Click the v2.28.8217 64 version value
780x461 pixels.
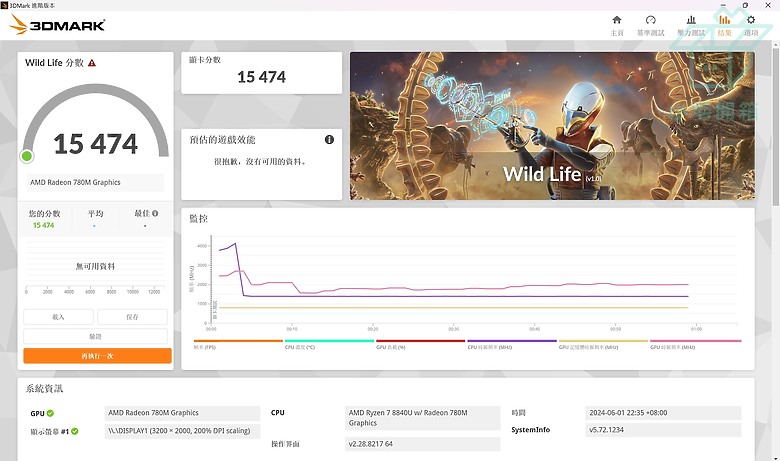423,444
